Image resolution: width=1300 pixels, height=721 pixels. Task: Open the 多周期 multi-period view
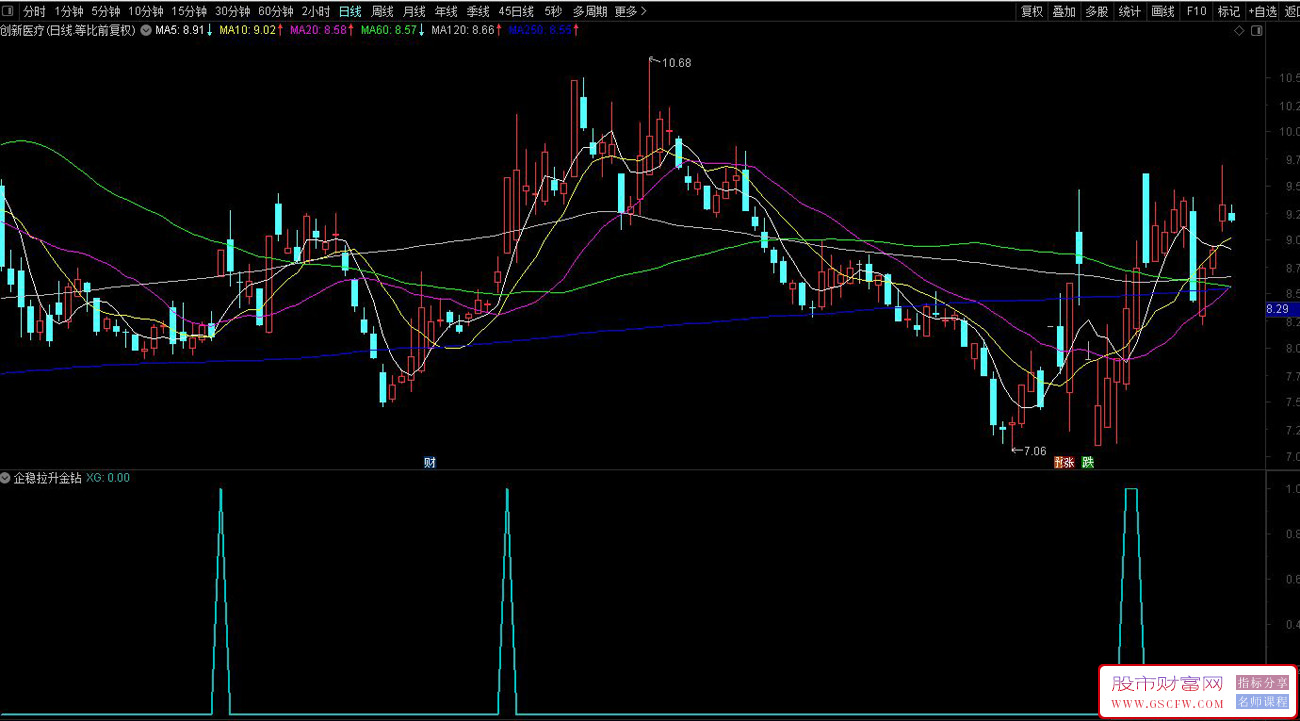tap(590, 11)
